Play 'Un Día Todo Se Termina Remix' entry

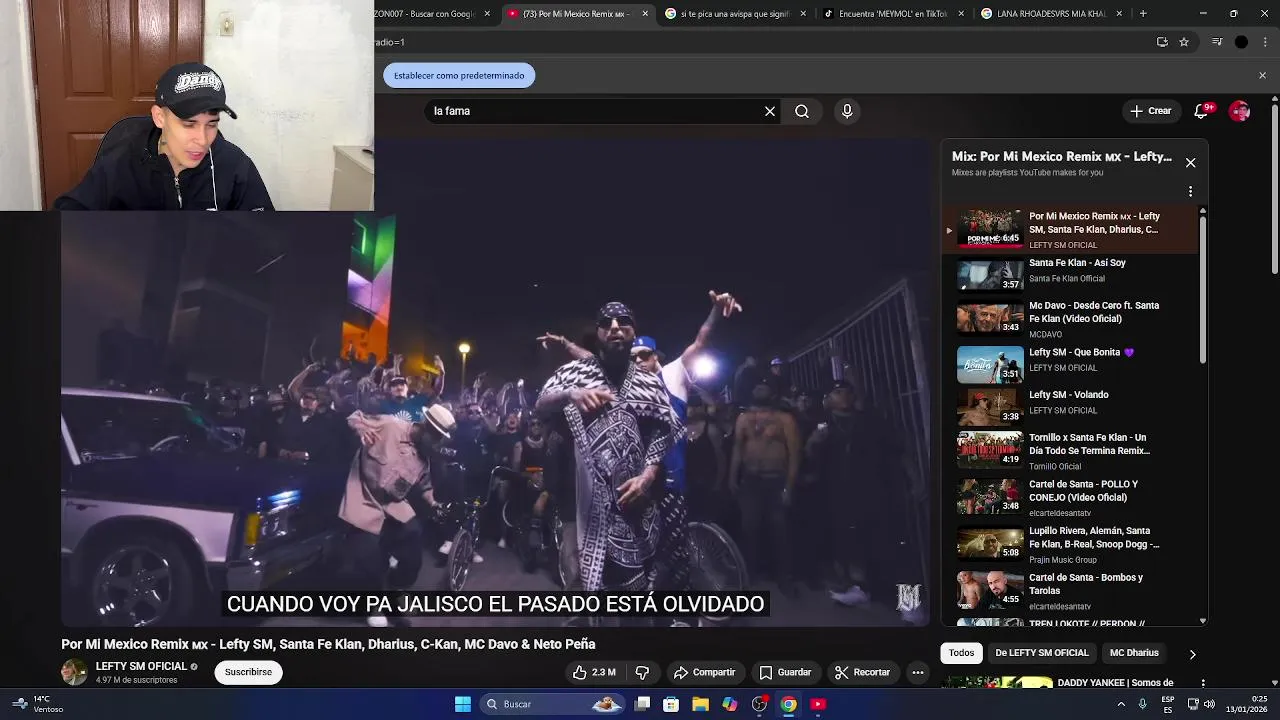click(x=1070, y=450)
